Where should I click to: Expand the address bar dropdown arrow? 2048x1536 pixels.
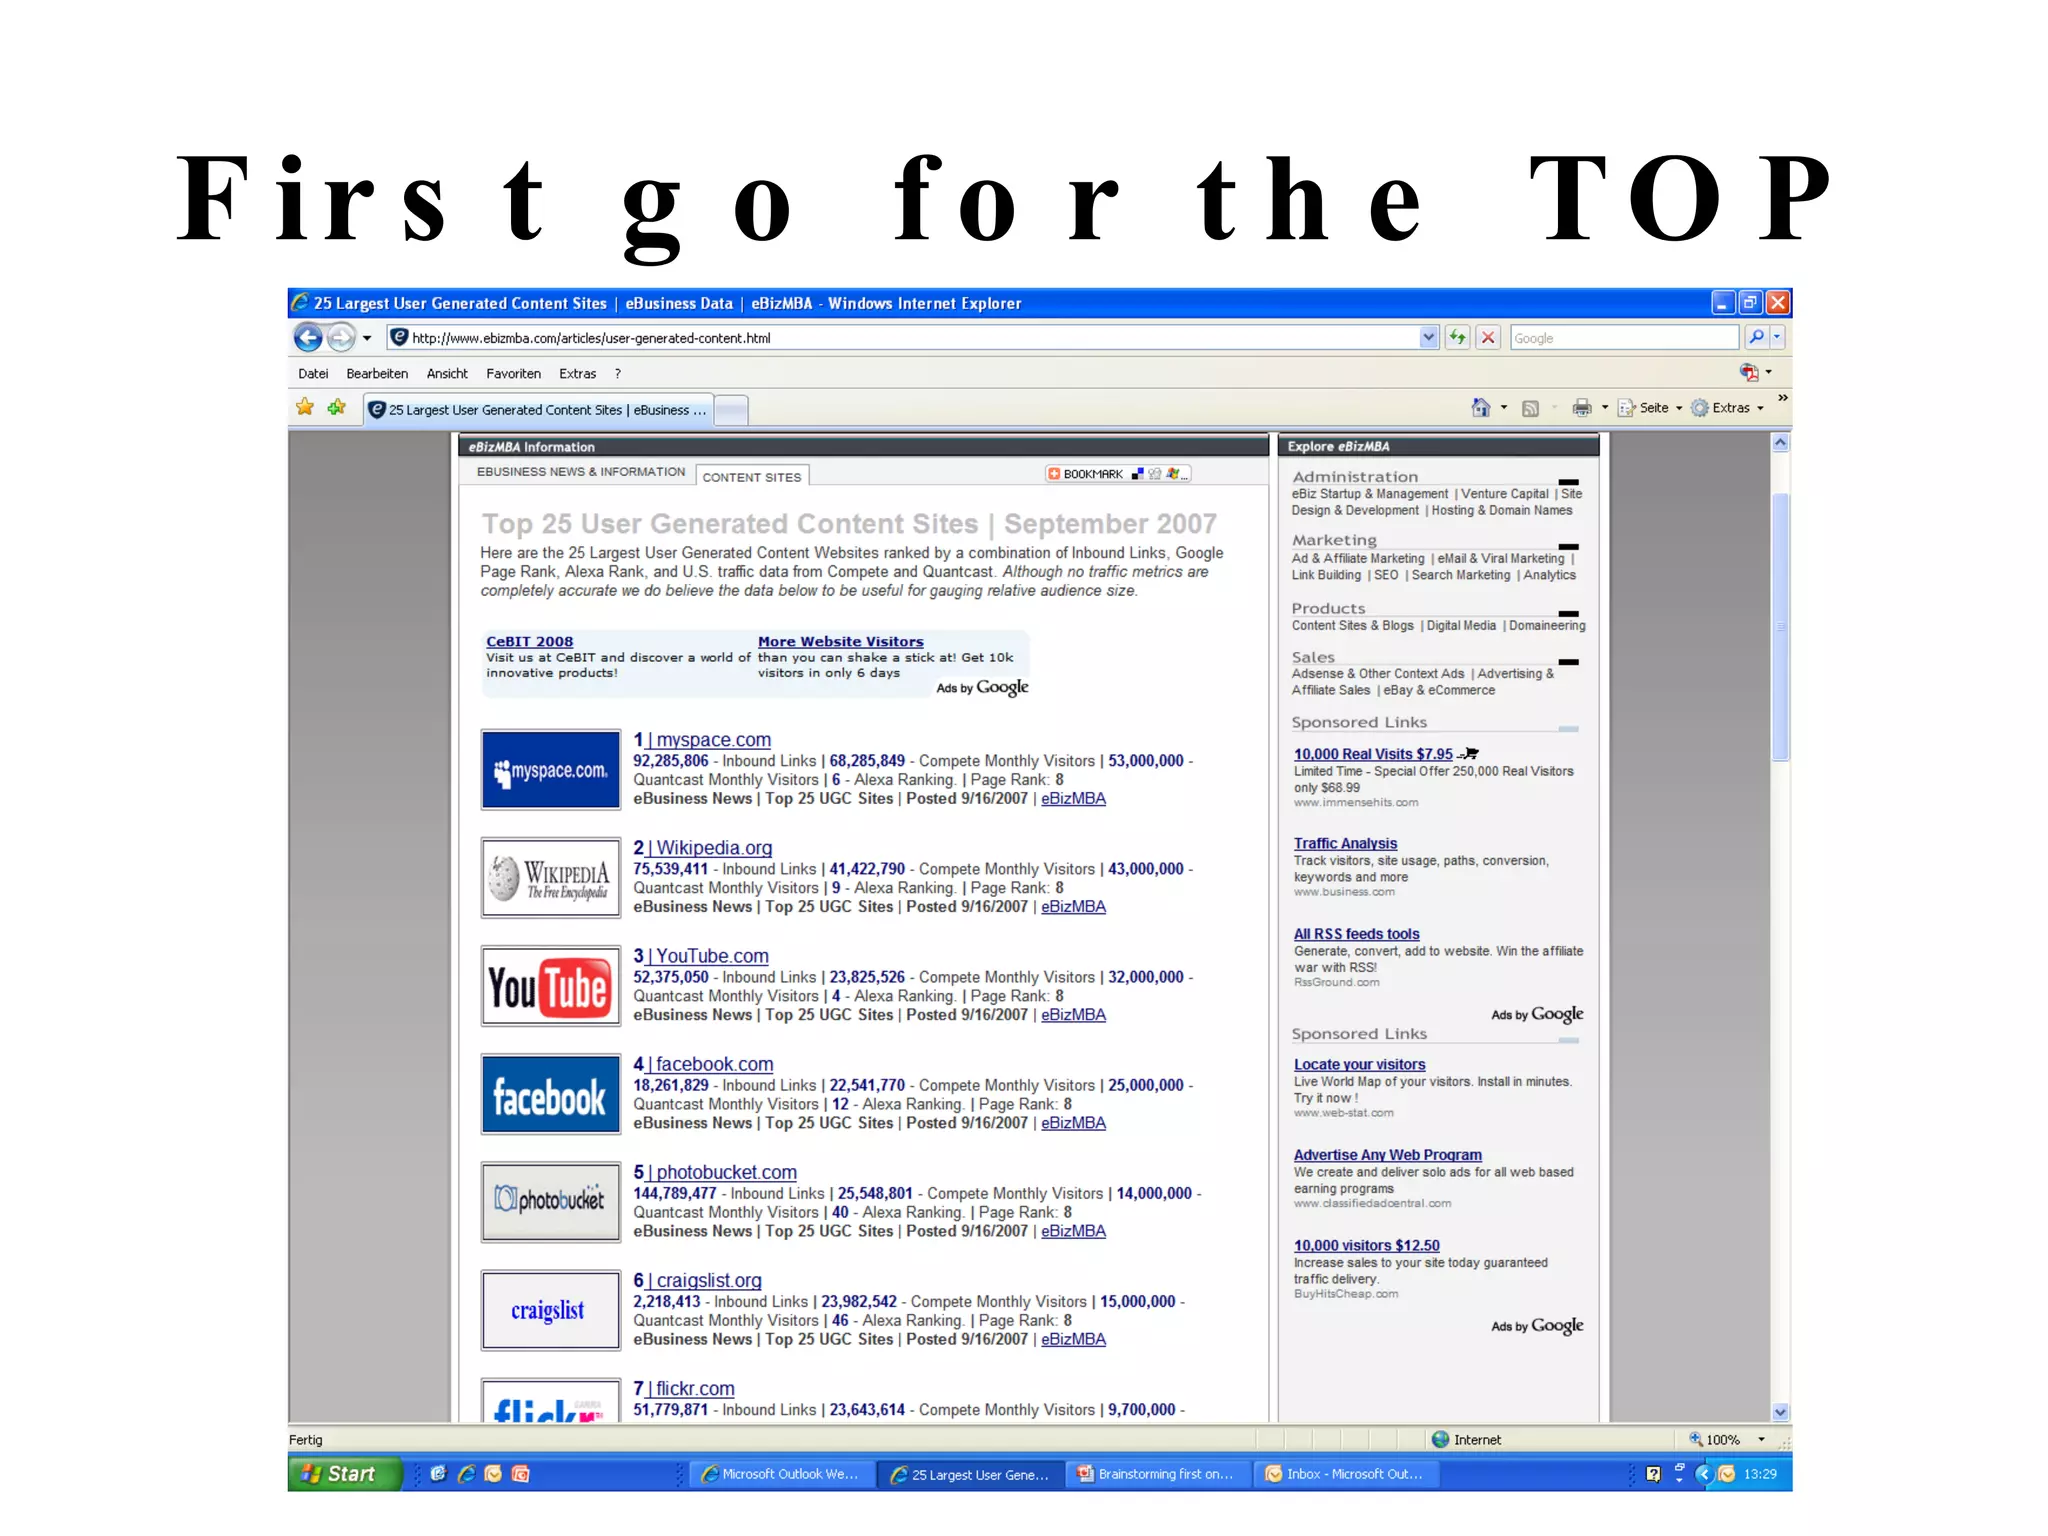pos(1428,338)
